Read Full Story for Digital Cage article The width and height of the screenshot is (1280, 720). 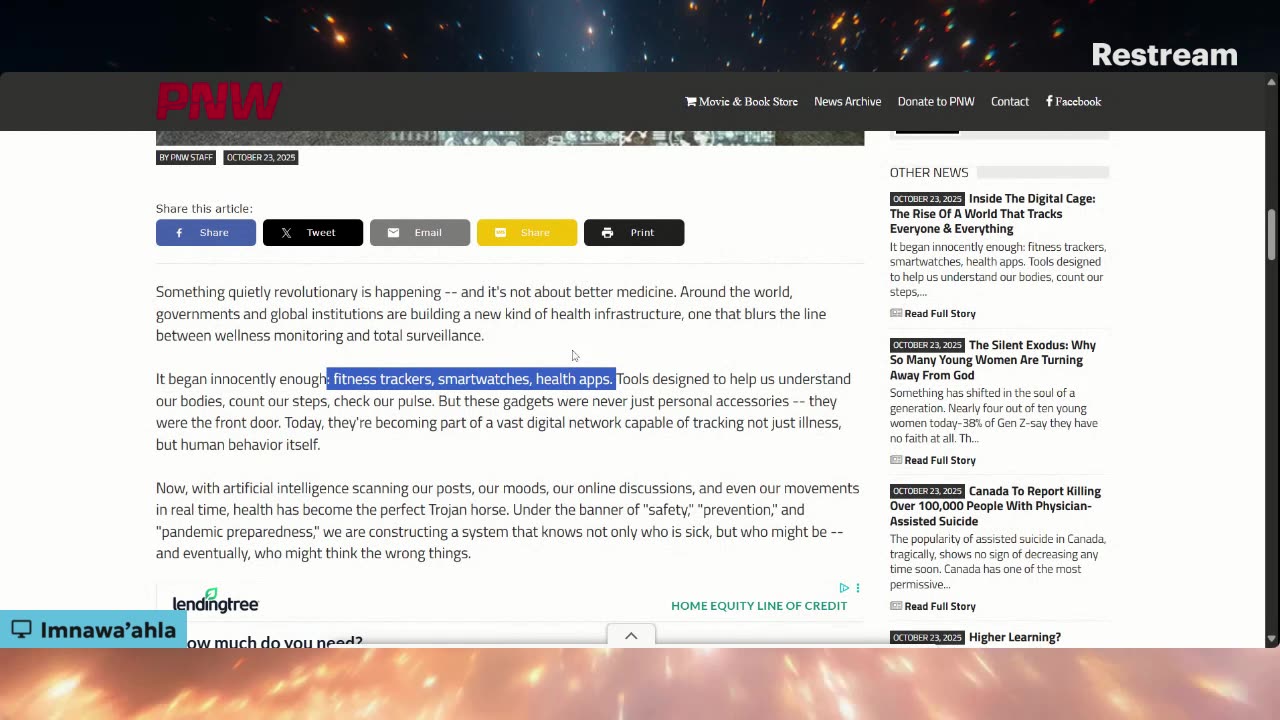point(940,313)
